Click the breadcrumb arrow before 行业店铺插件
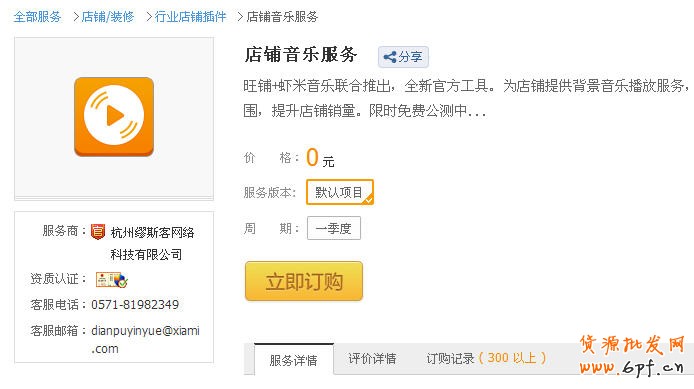The image size is (694, 389). coord(149,17)
